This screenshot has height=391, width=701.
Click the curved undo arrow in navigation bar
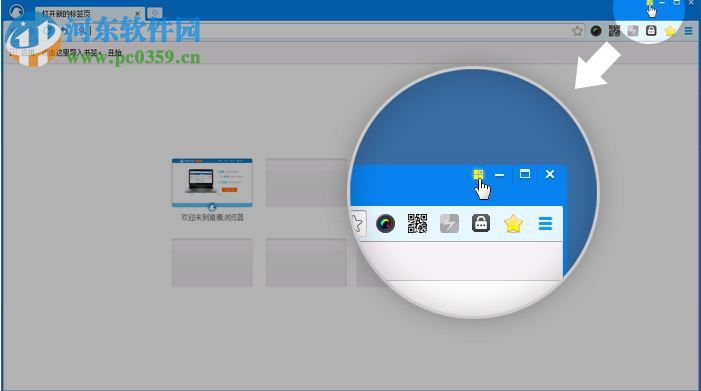[65, 31]
